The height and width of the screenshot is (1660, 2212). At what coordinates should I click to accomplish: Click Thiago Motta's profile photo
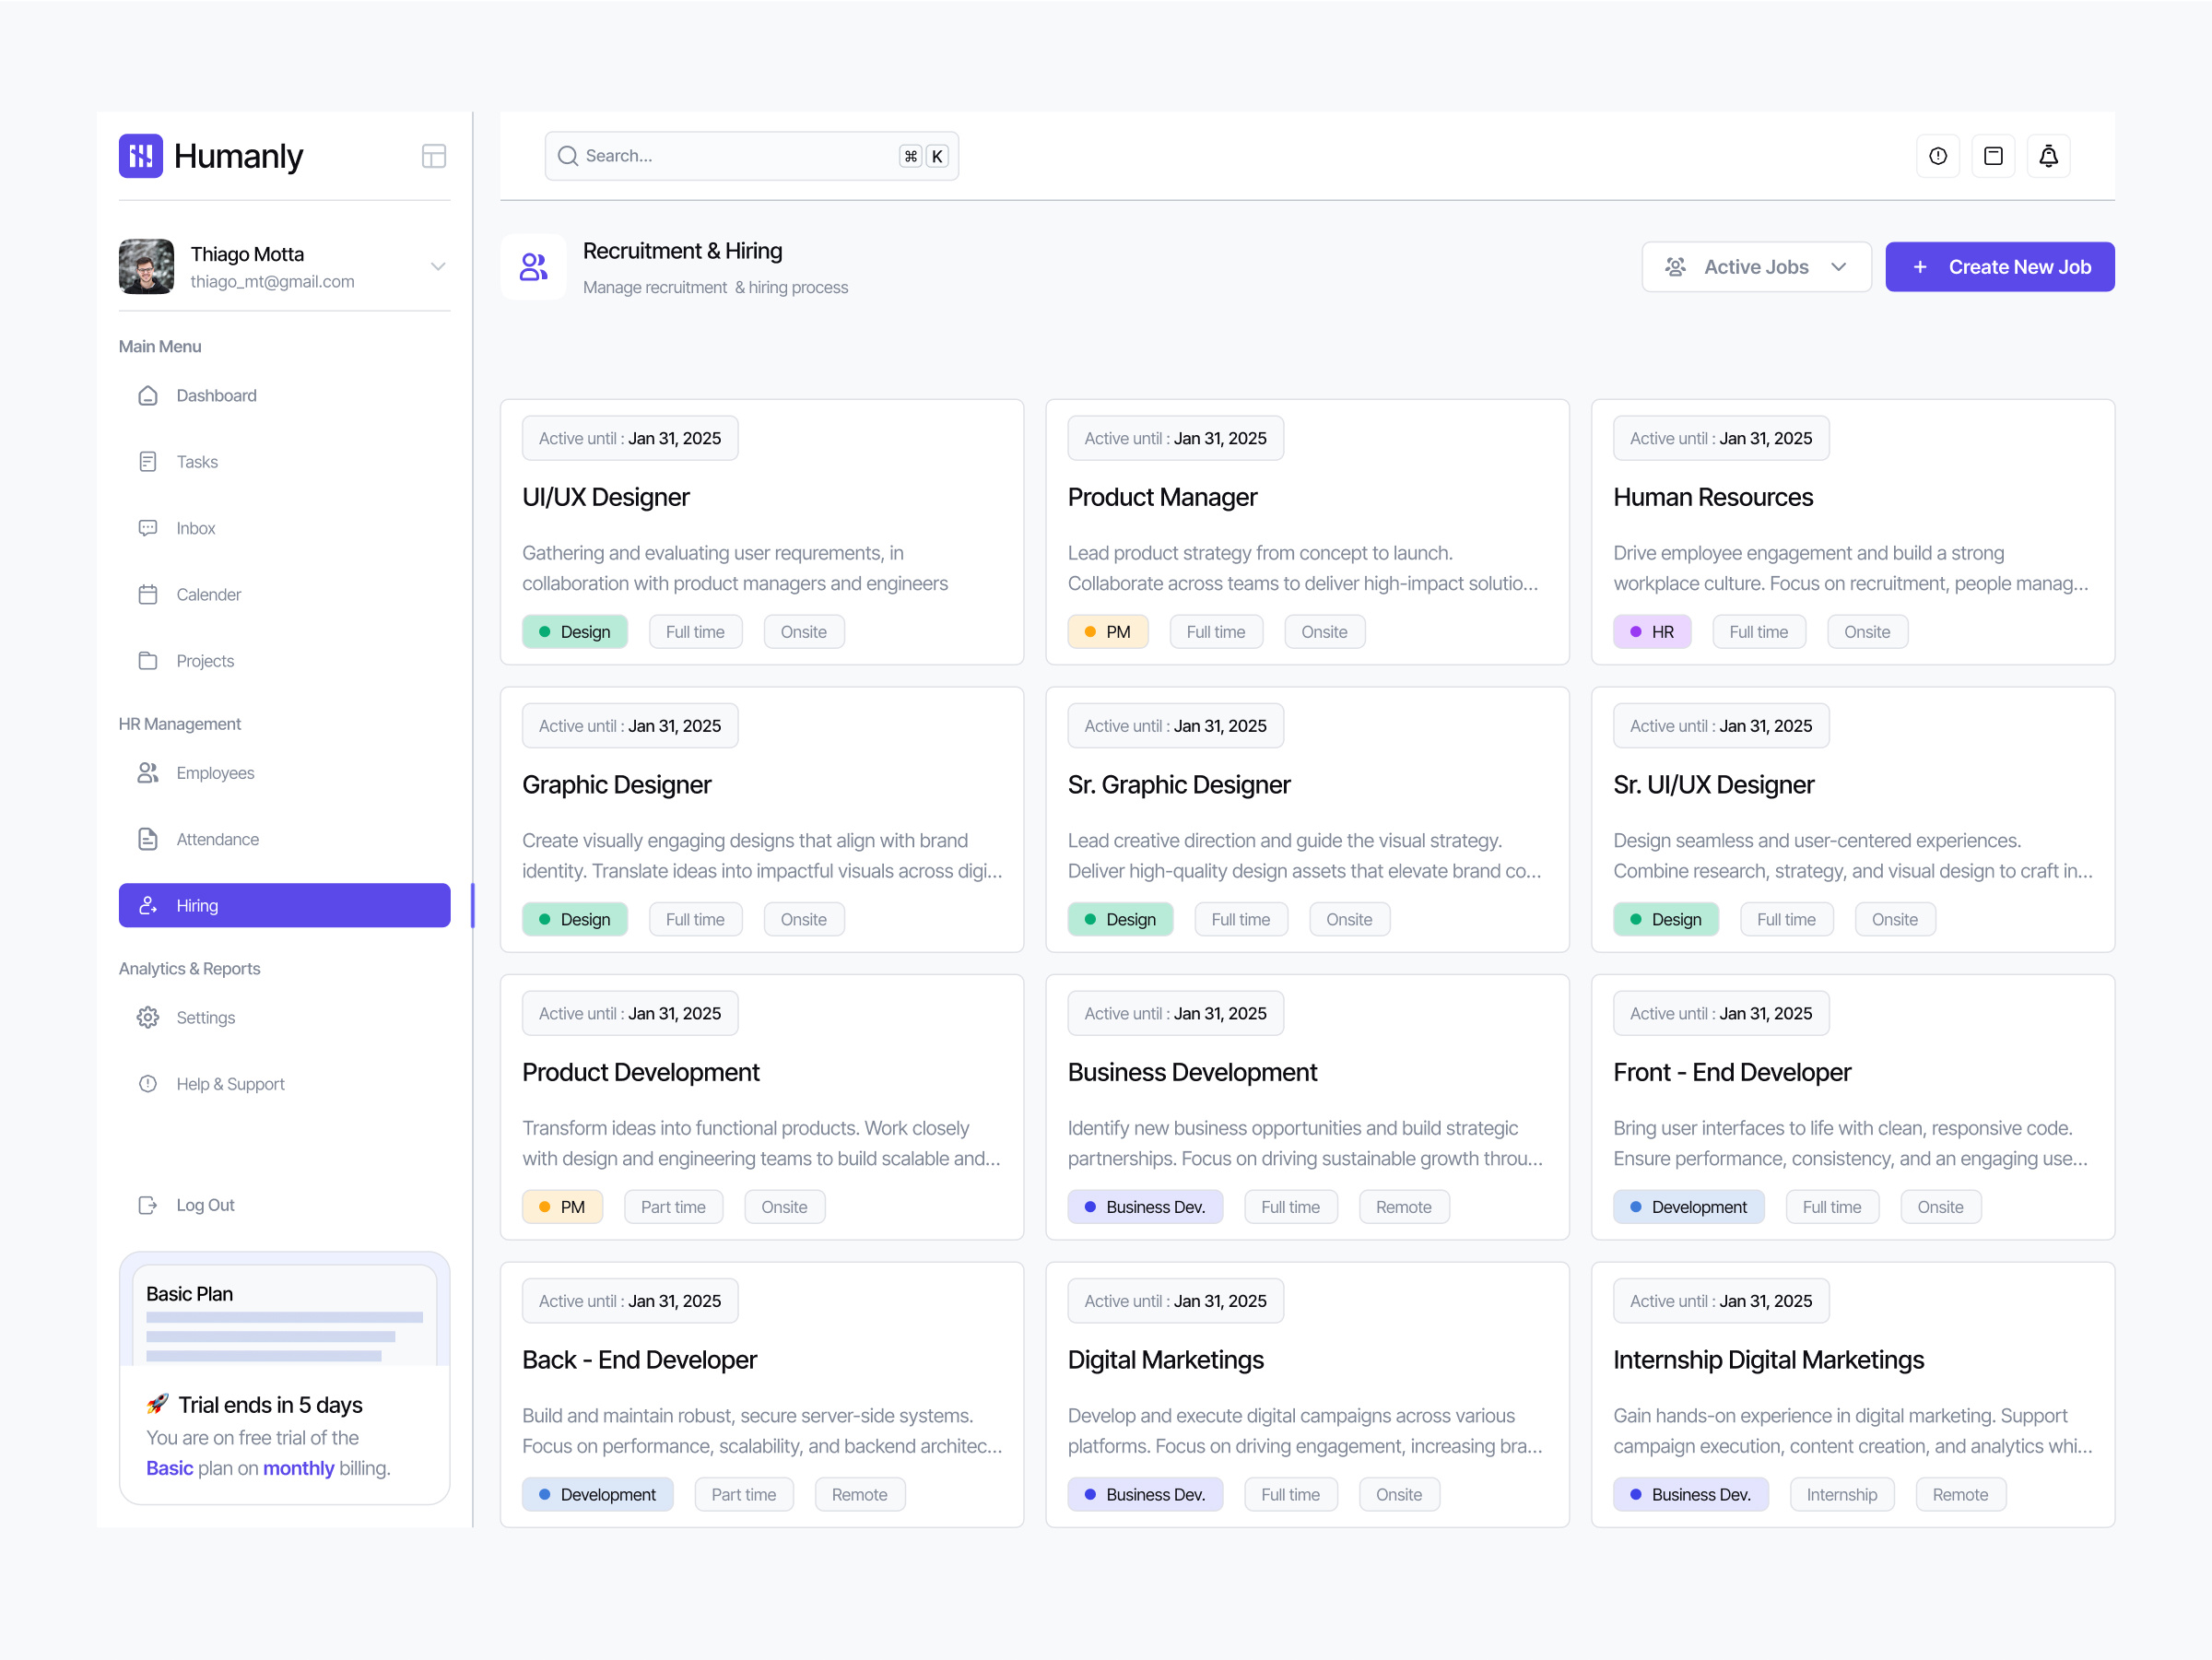147,267
